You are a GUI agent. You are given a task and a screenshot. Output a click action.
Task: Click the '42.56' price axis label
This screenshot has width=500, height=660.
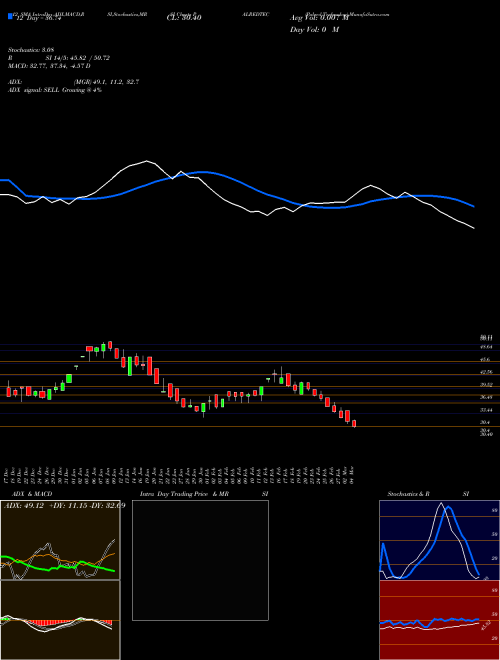[486, 372]
